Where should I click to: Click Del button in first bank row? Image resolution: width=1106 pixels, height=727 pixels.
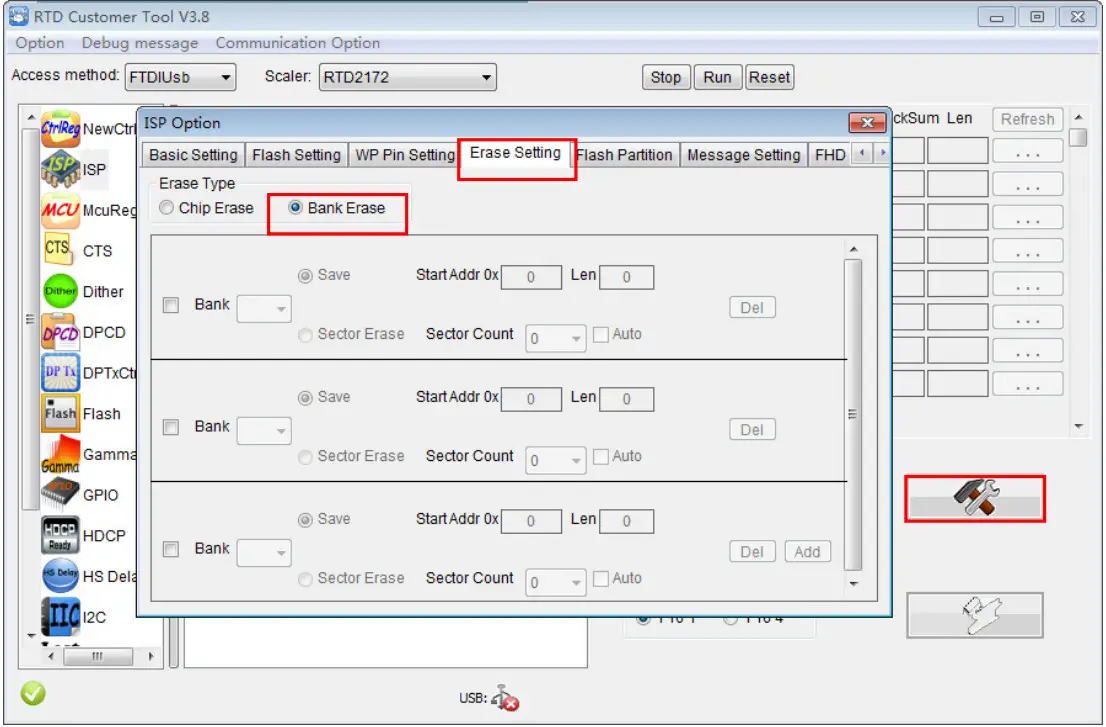tap(752, 307)
